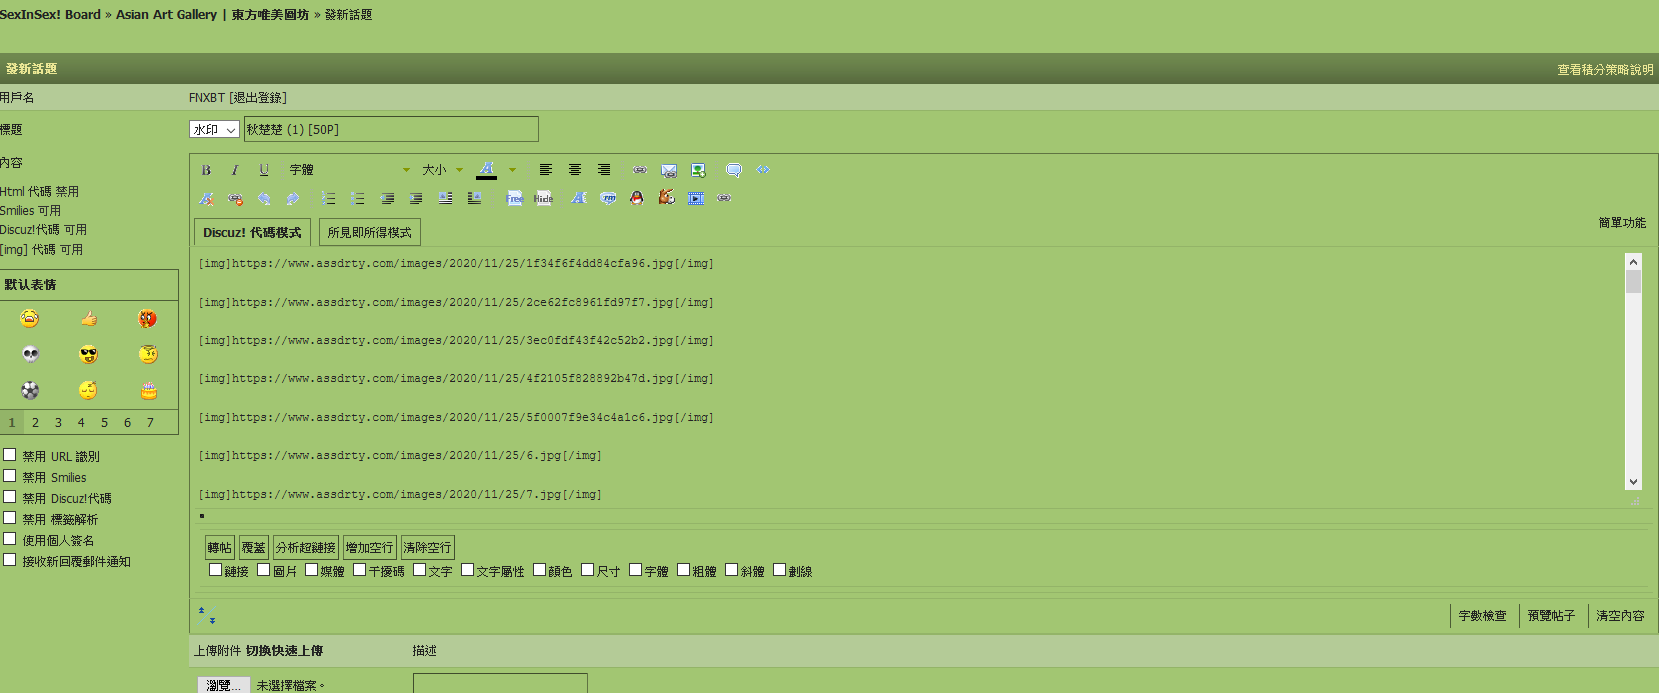Insert ordered list
The image size is (1659, 693).
329,199
